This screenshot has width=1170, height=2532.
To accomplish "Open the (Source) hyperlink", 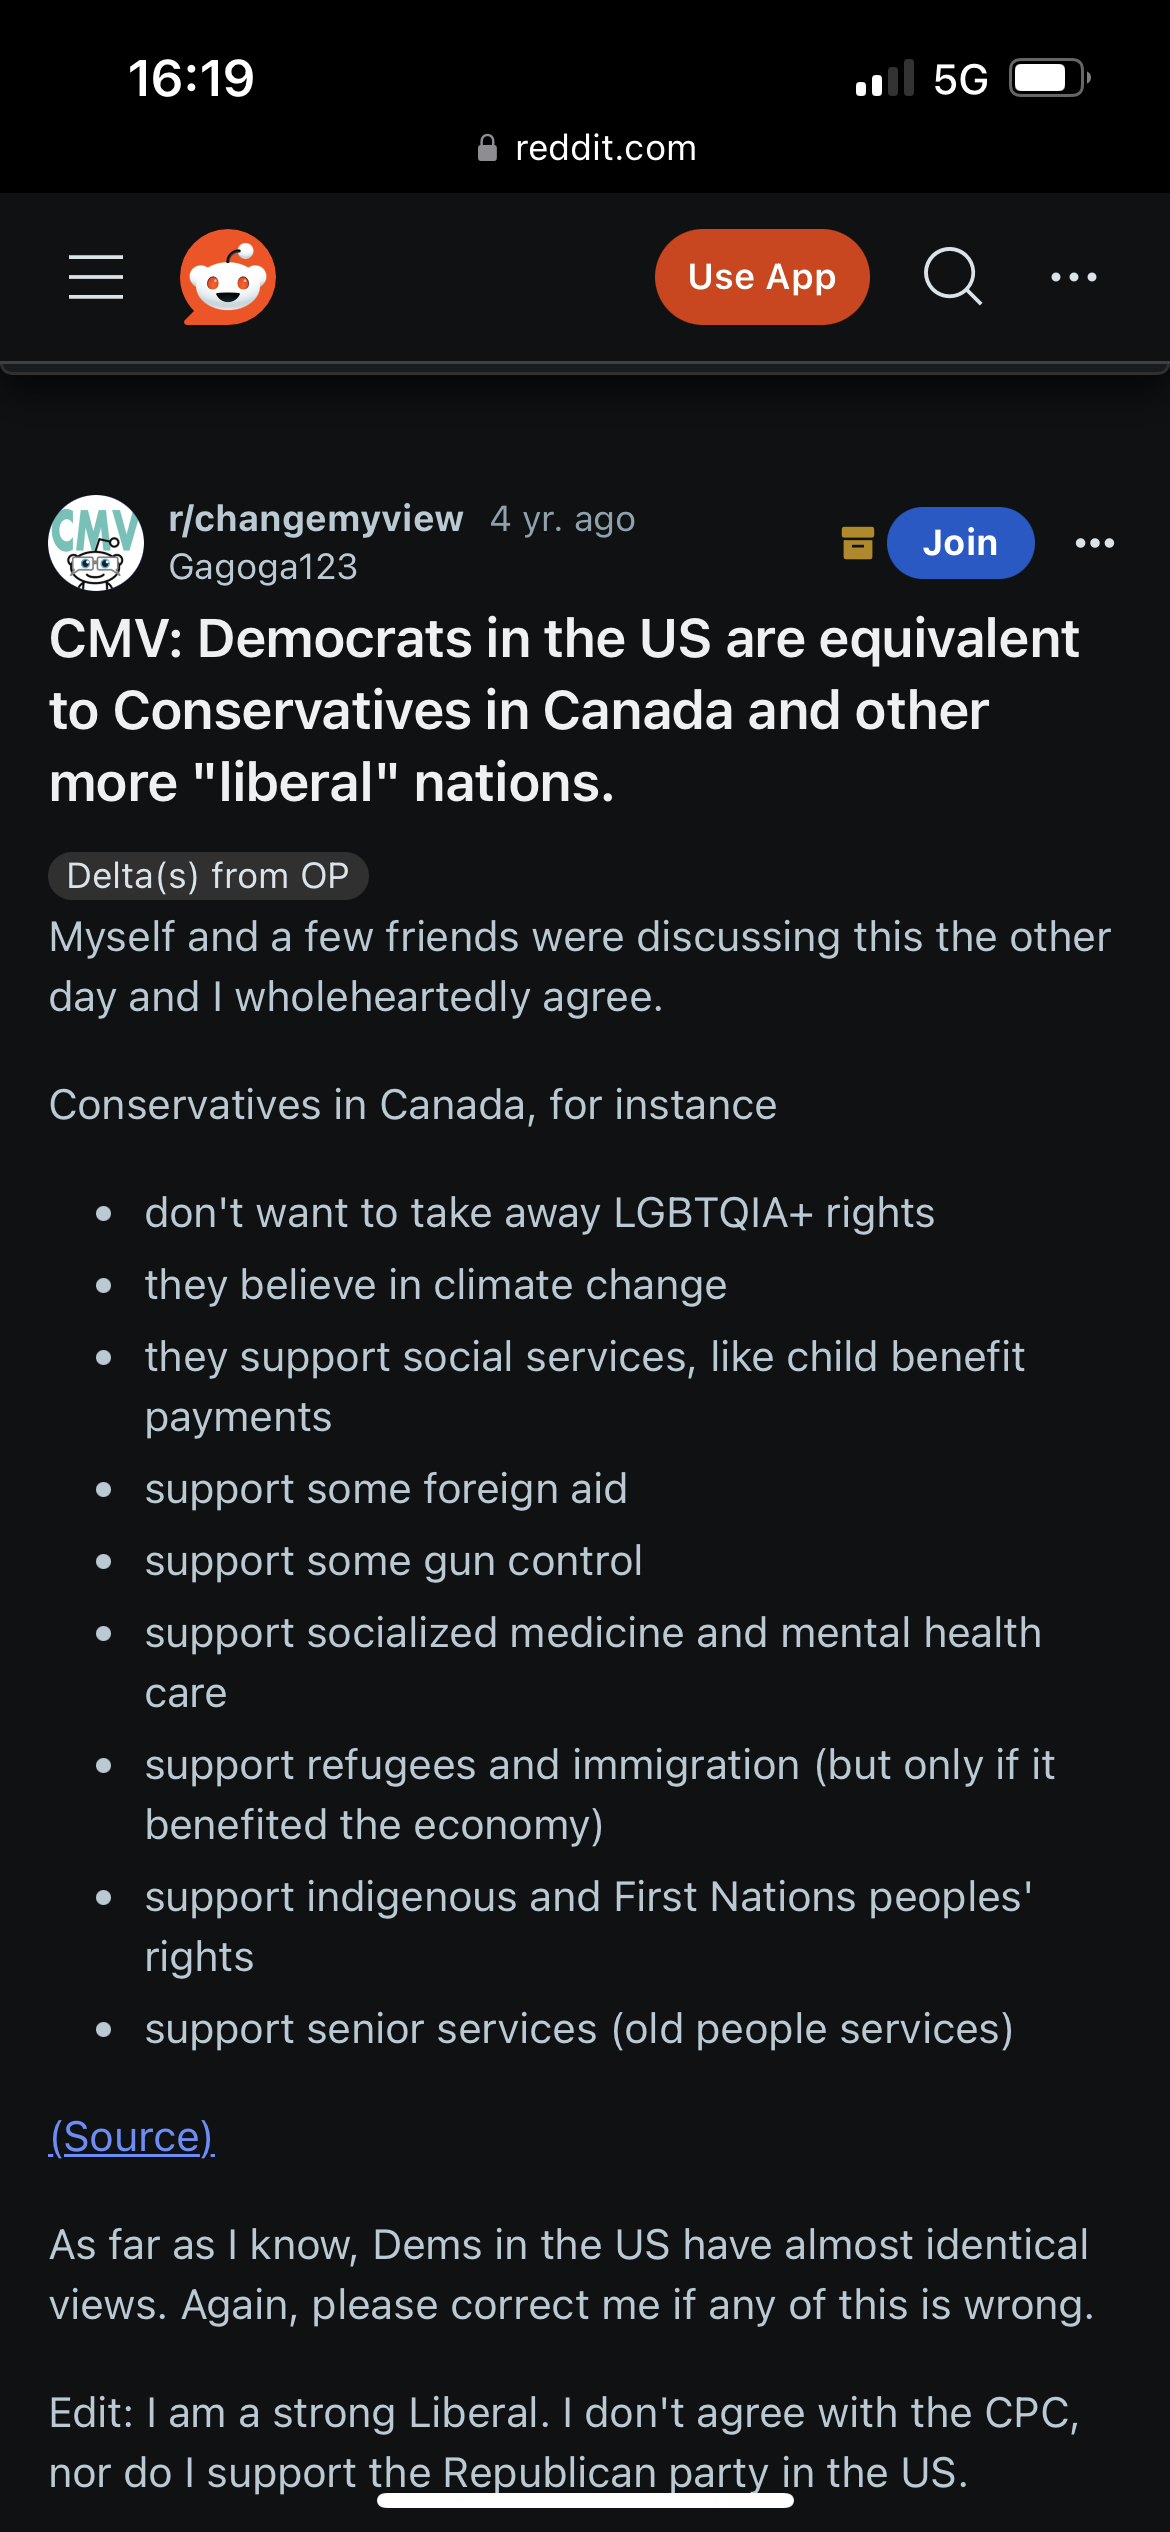I will (132, 2137).
